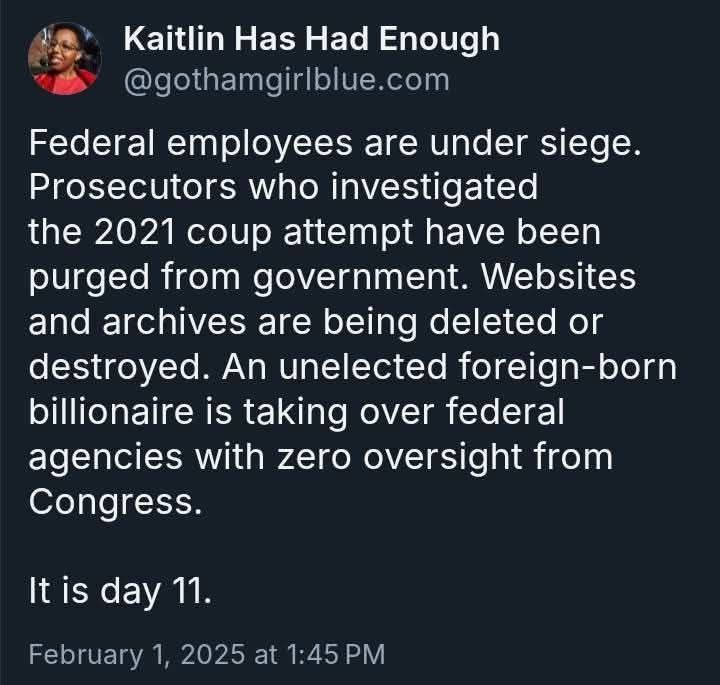Click the word 'oversight' in the post
720x685 pixels.
tap(443, 459)
